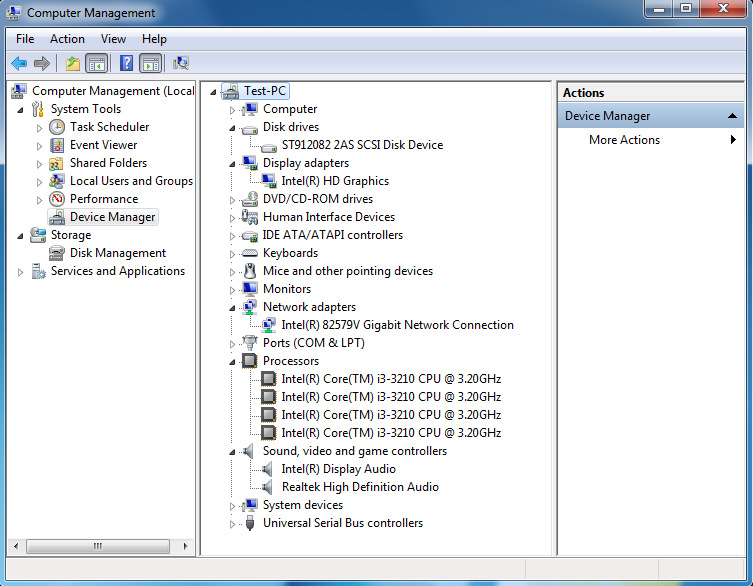Click the Network adapters category icon
753x586 pixels.
[250, 307]
